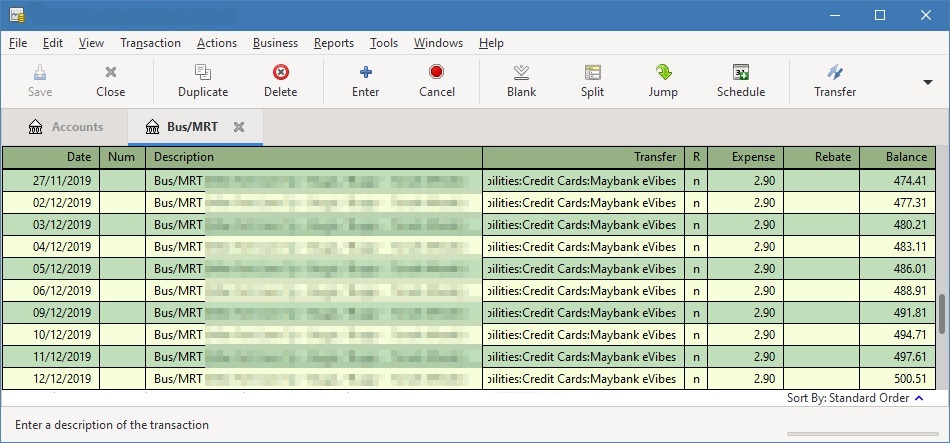Click the R column header
The height and width of the screenshot is (443, 950).
696,158
